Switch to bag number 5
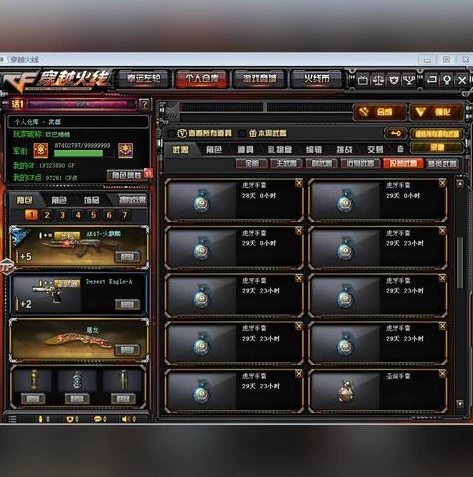 [93, 215]
